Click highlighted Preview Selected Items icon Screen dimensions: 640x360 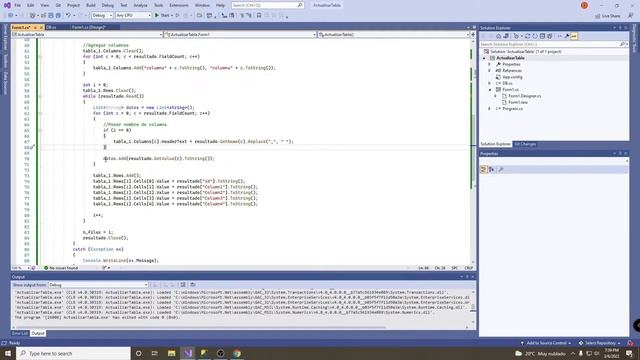[x=574, y=36]
